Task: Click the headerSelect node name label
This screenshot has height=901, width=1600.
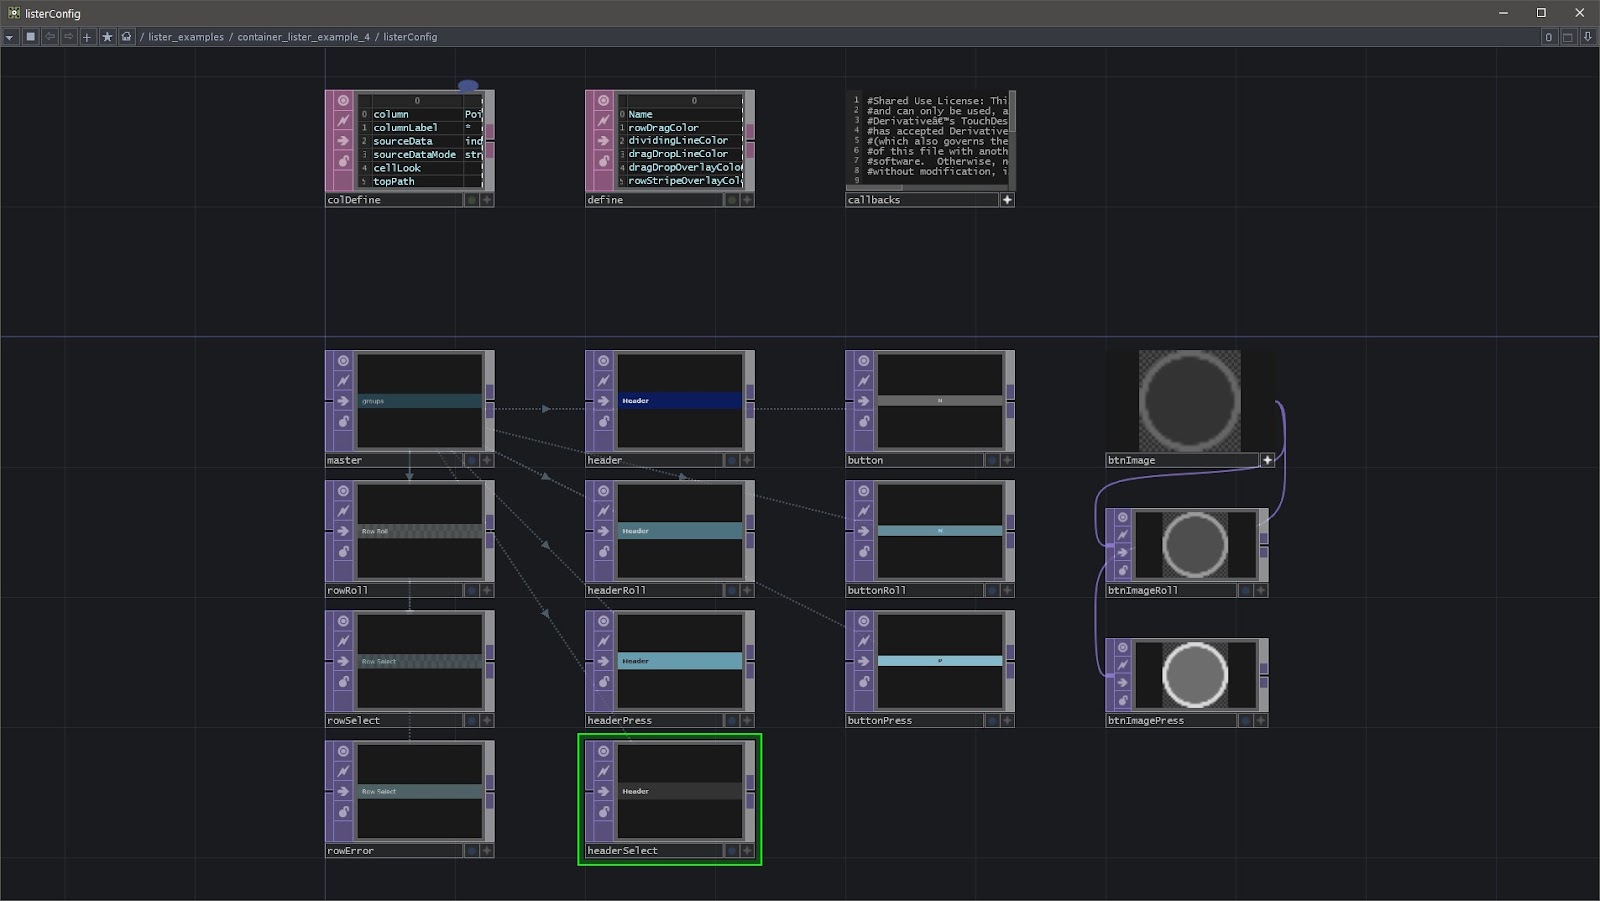Action: 622,851
